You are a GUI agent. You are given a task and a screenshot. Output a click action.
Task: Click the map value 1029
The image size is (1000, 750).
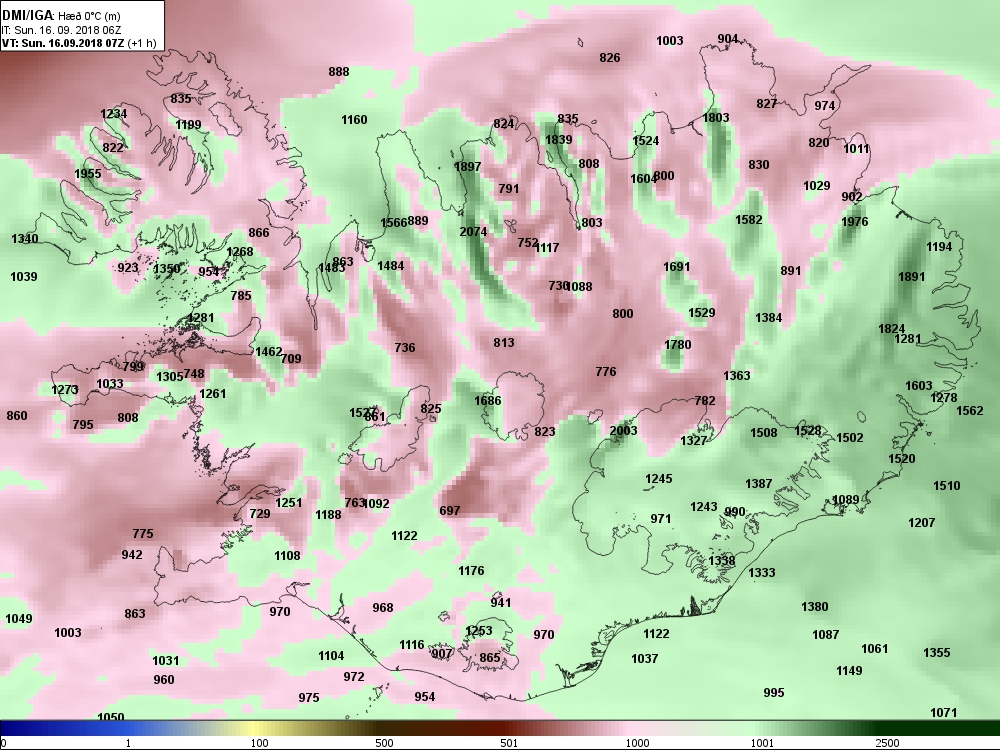click(816, 186)
